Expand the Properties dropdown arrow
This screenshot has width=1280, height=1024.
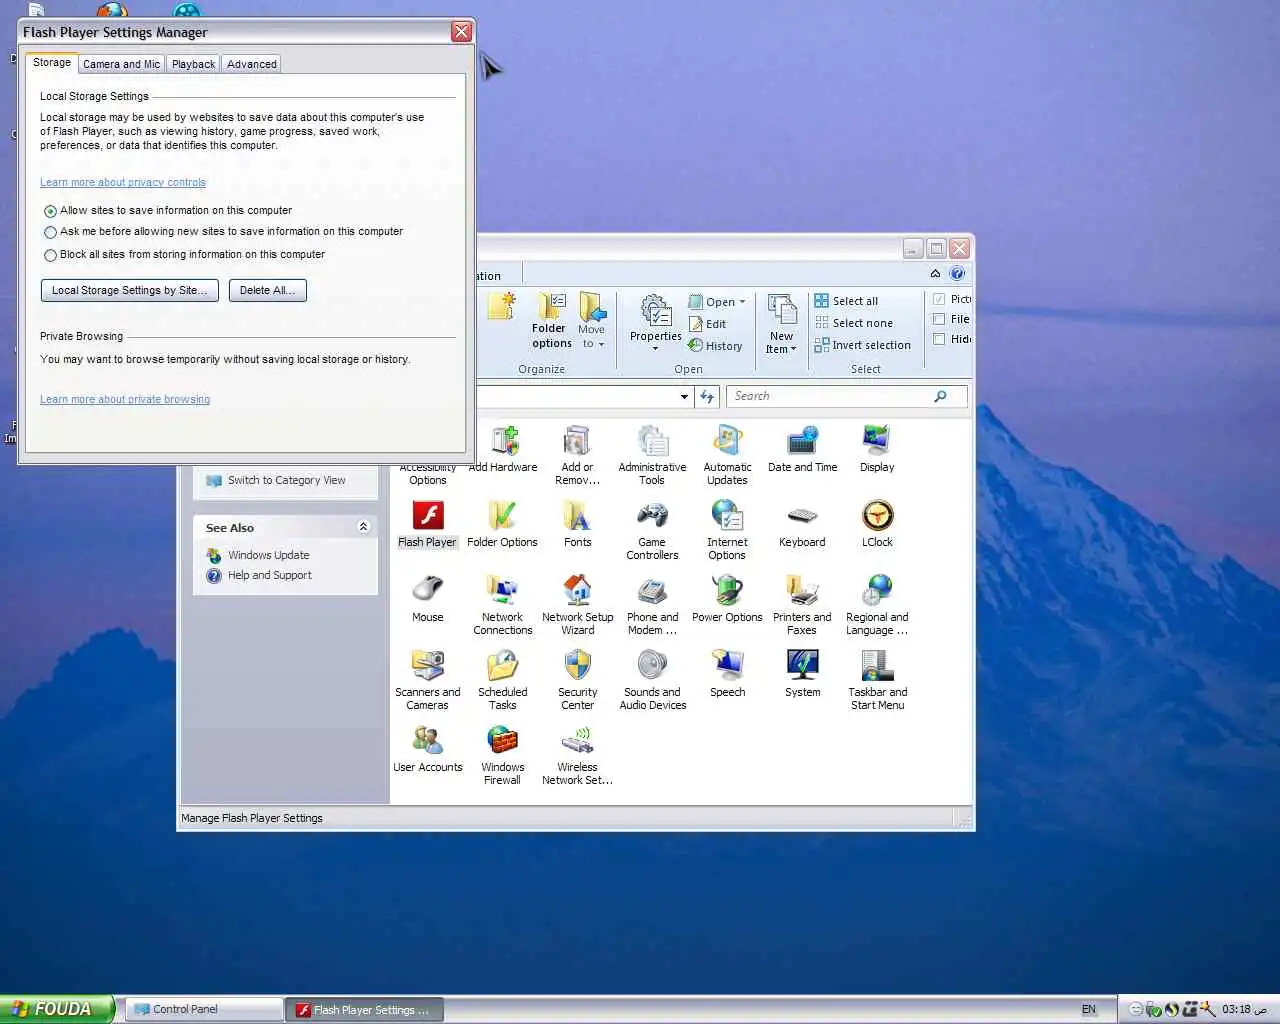point(656,349)
